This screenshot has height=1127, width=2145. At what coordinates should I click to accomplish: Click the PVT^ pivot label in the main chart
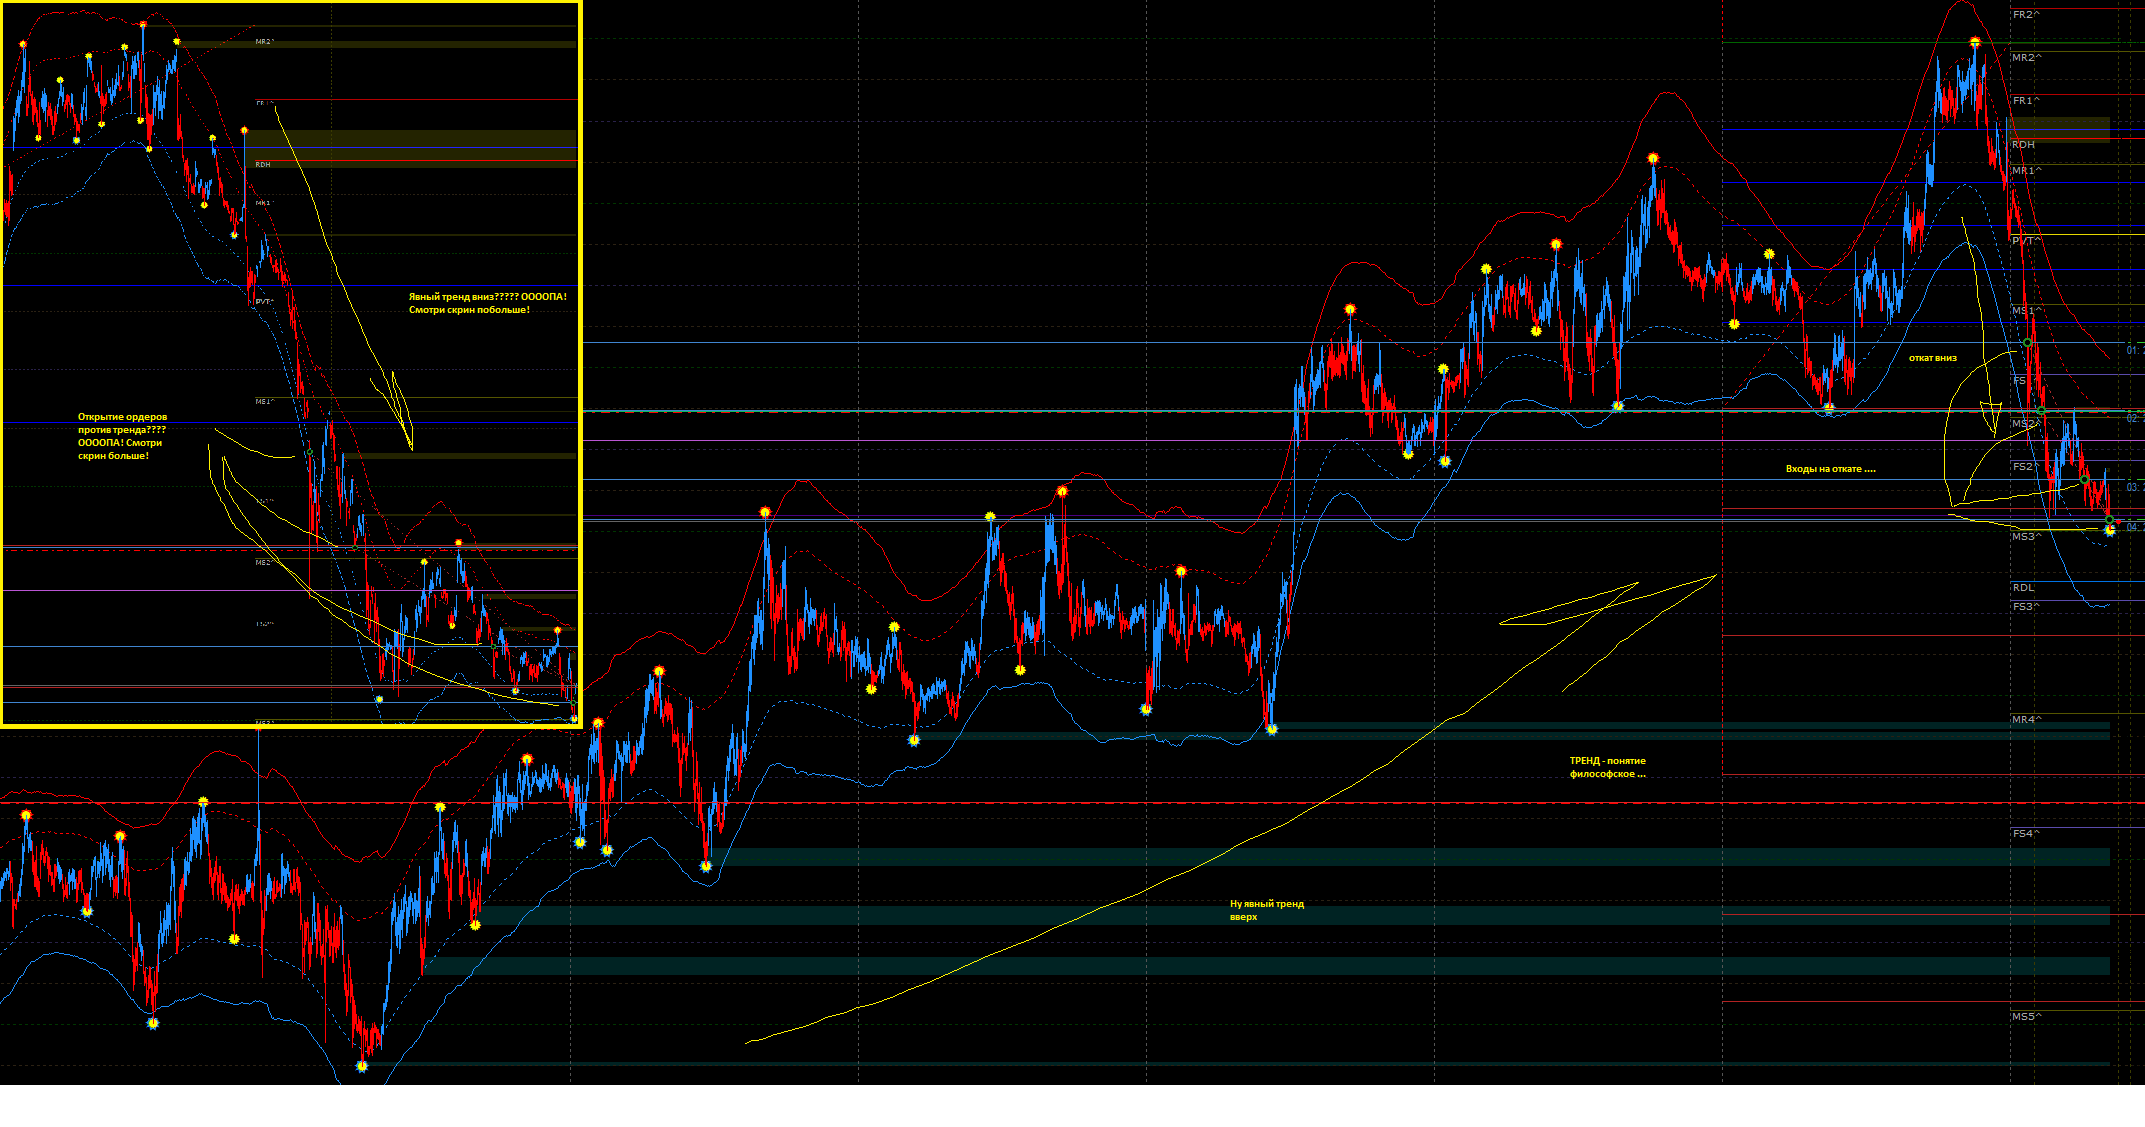point(2027,241)
